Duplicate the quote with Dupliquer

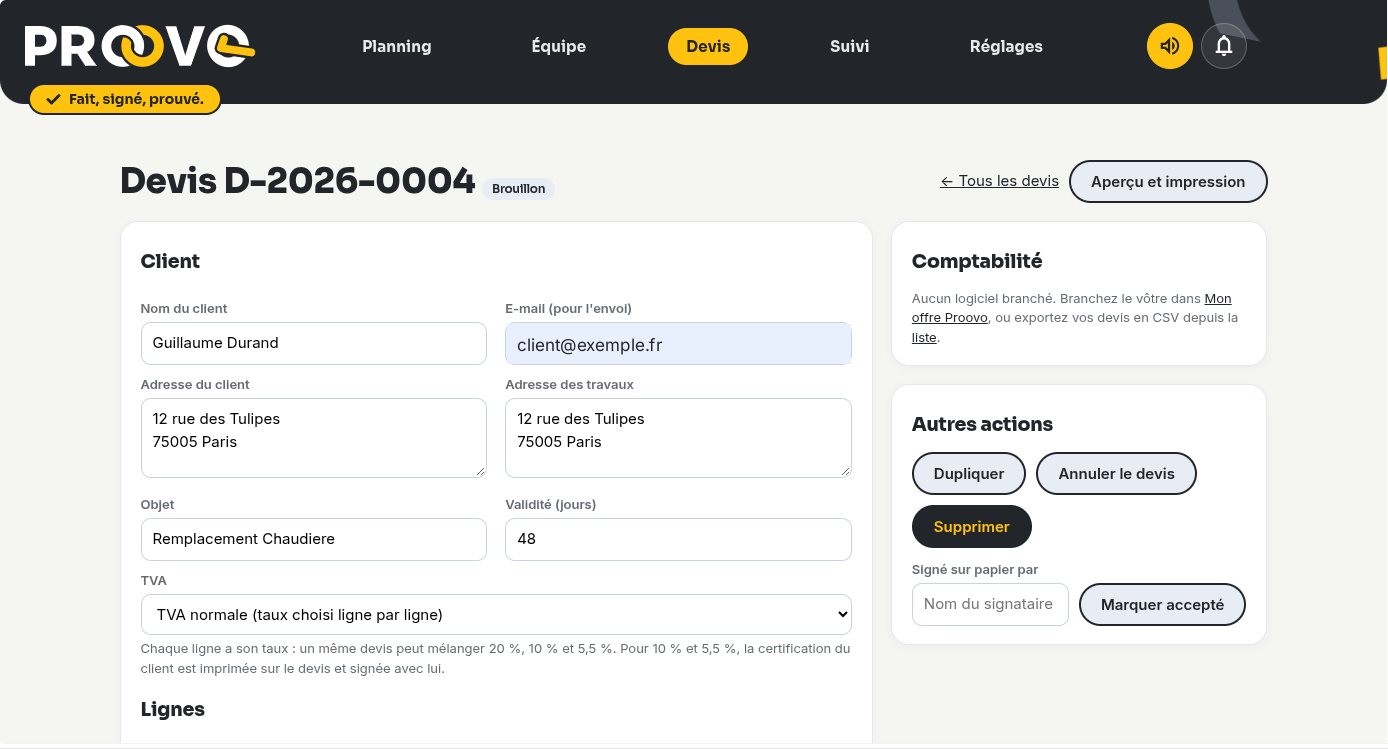point(969,473)
